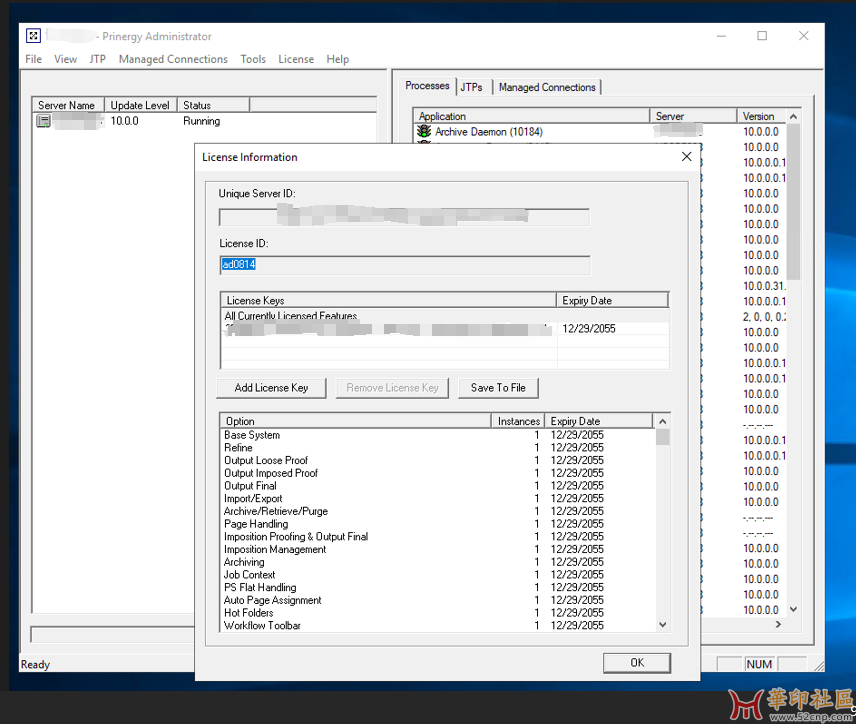
Task: Click the Option list scrollbar down arrow
Action: pyautogui.click(x=663, y=625)
